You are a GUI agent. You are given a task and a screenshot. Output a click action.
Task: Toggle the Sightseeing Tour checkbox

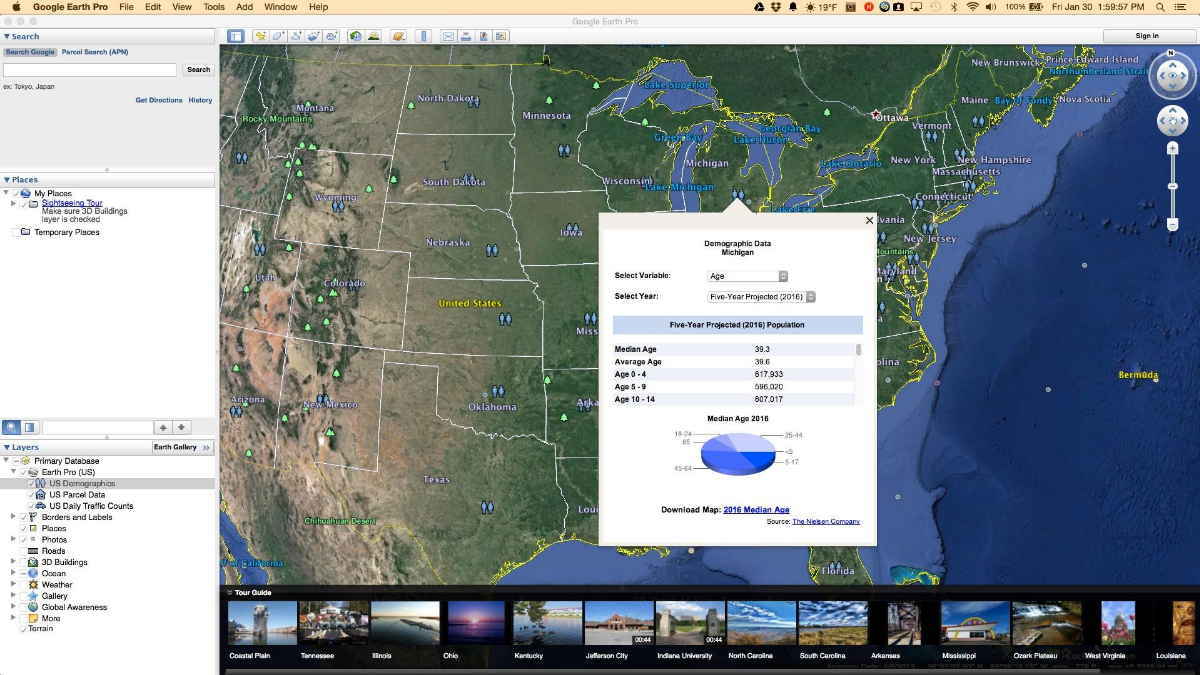point(24,204)
